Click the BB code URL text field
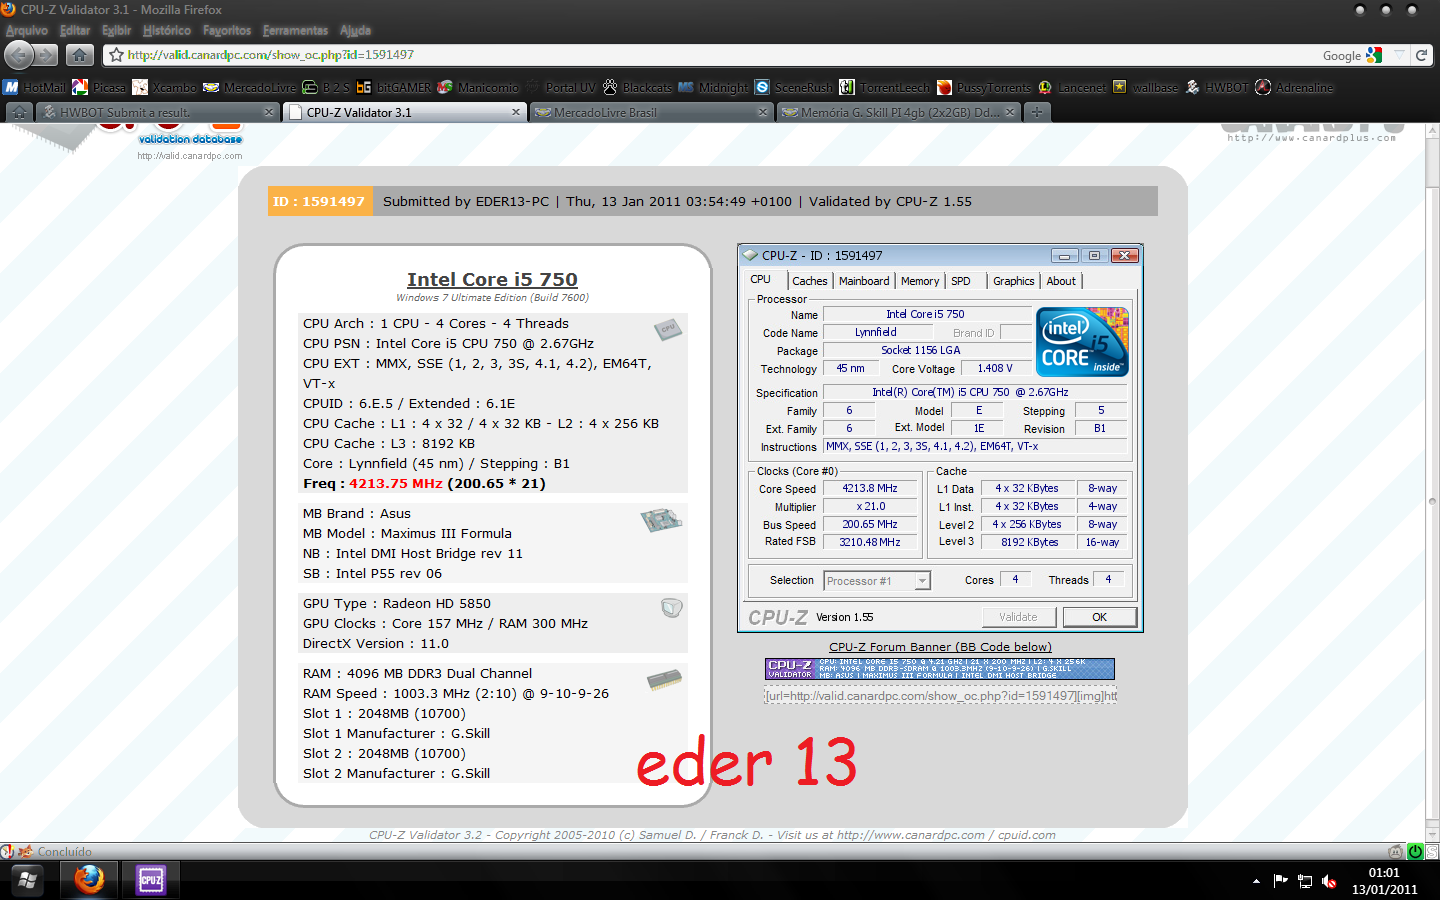The image size is (1440, 900). (x=940, y=696)
